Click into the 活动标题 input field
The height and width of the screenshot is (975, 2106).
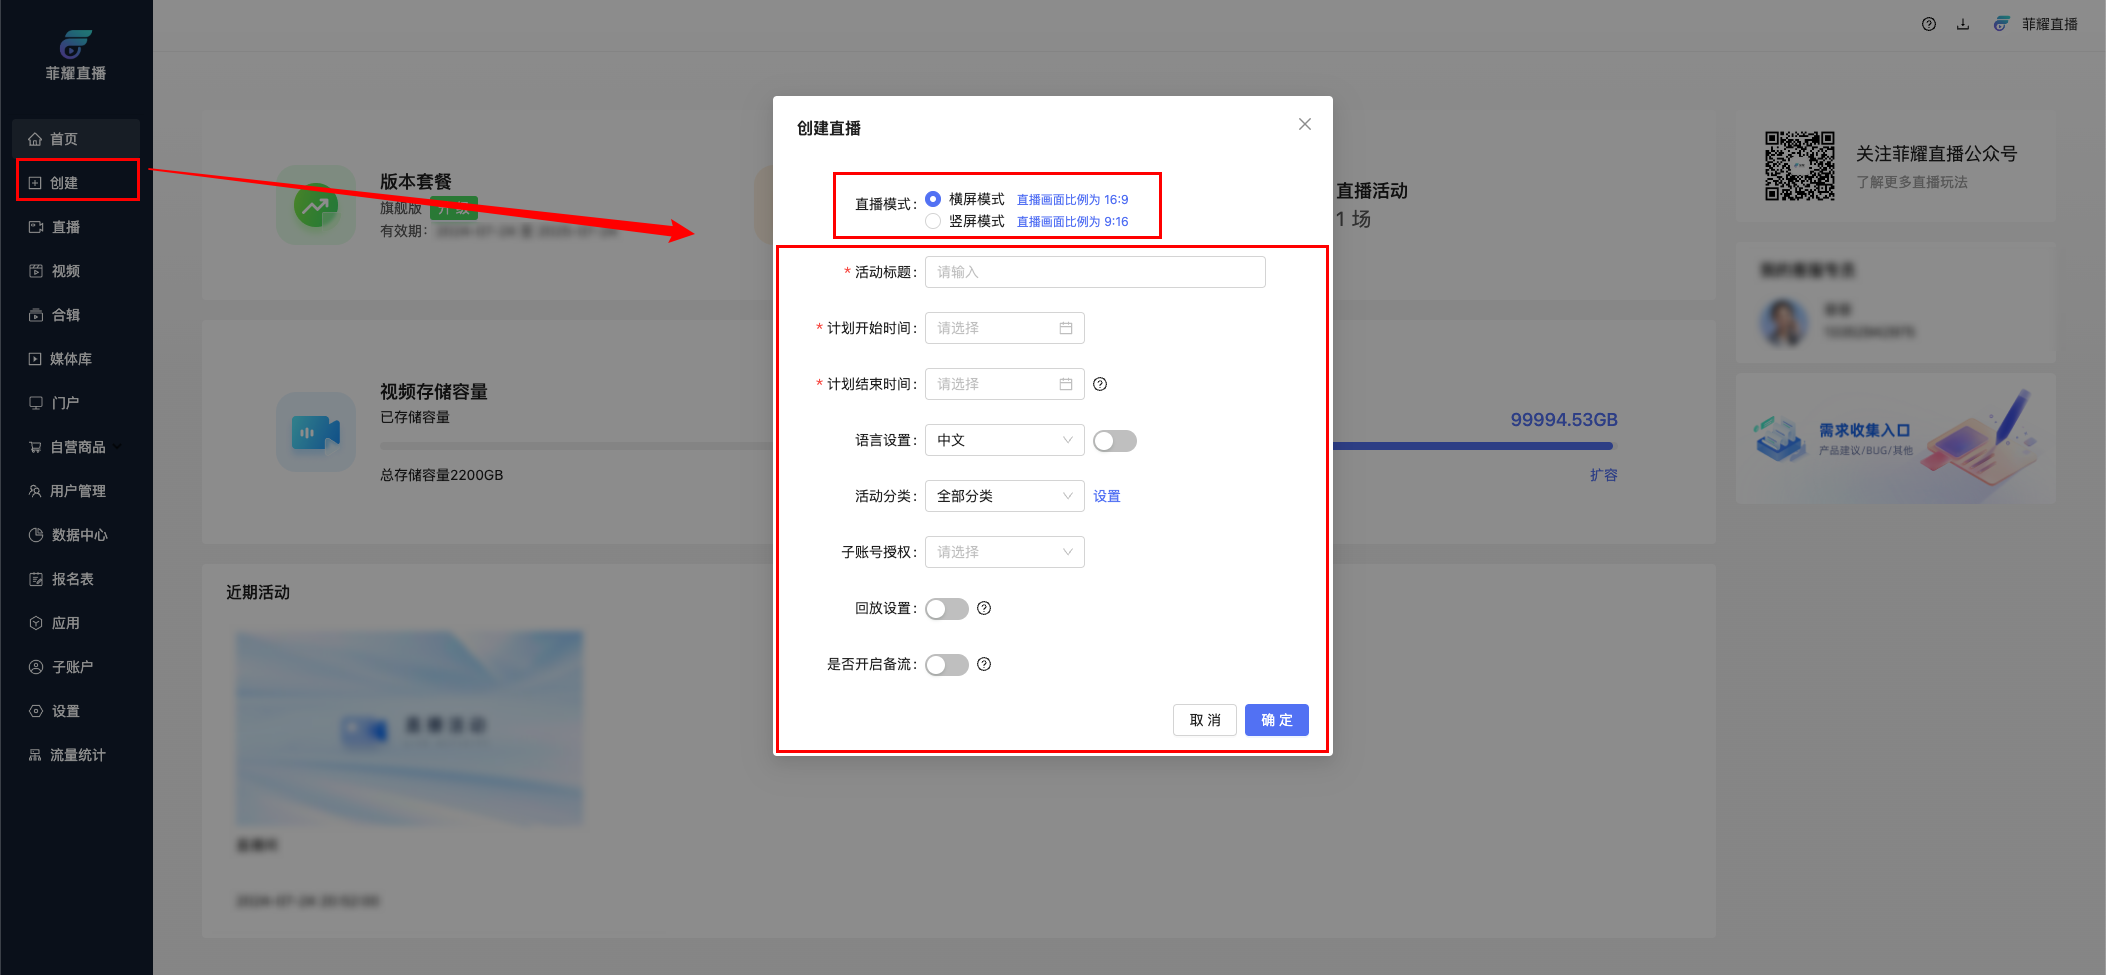click(x=1095, y=272)
